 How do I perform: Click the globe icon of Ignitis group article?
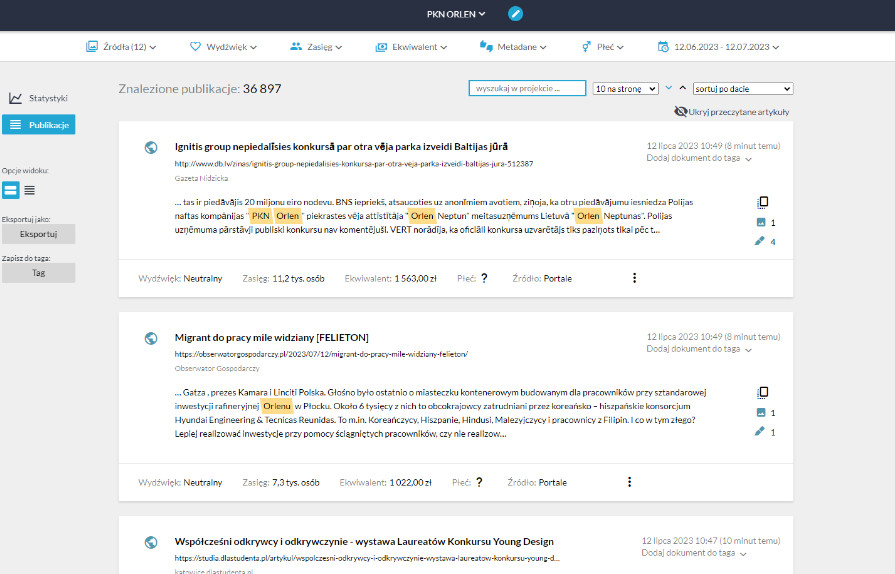[x=151, y=148]
